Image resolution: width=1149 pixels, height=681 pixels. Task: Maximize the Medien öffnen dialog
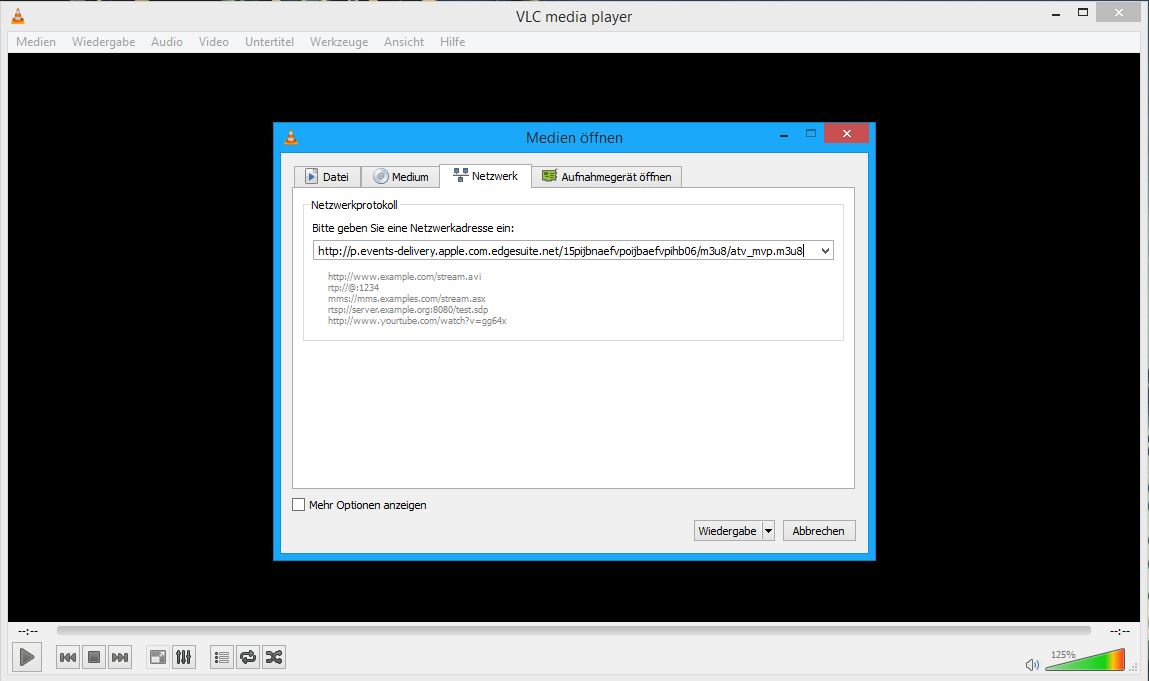810,133
